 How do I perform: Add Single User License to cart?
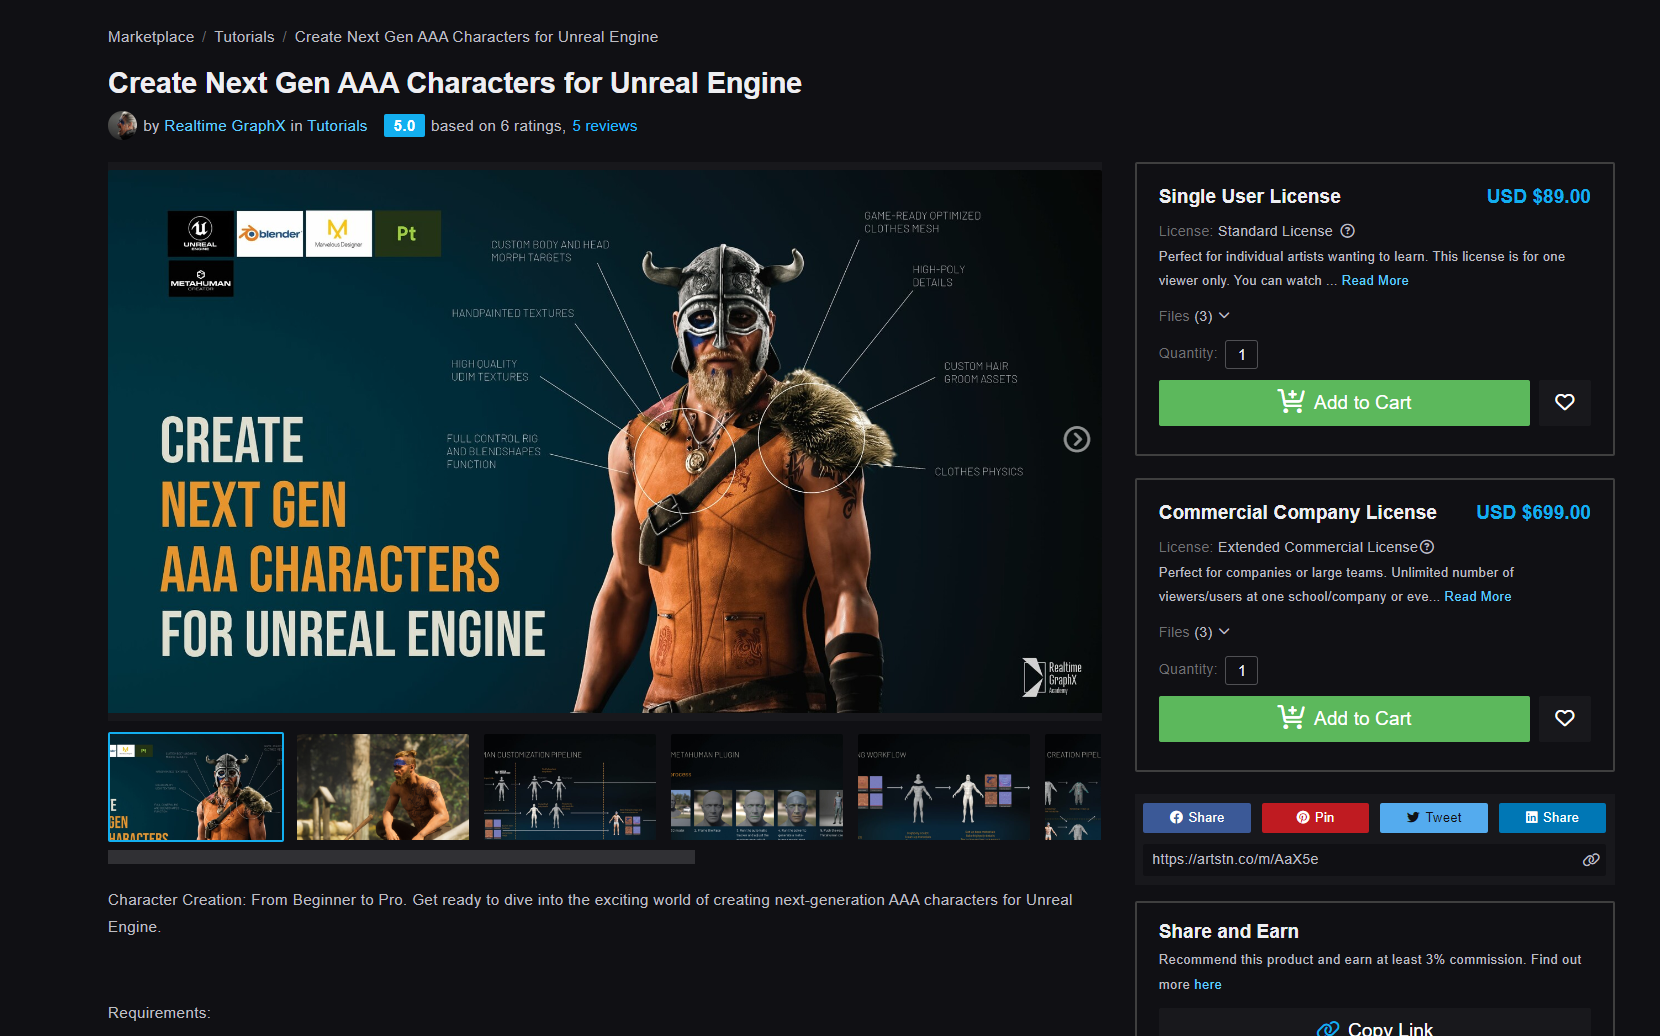pyautogui.click(x=1344, y=403)
